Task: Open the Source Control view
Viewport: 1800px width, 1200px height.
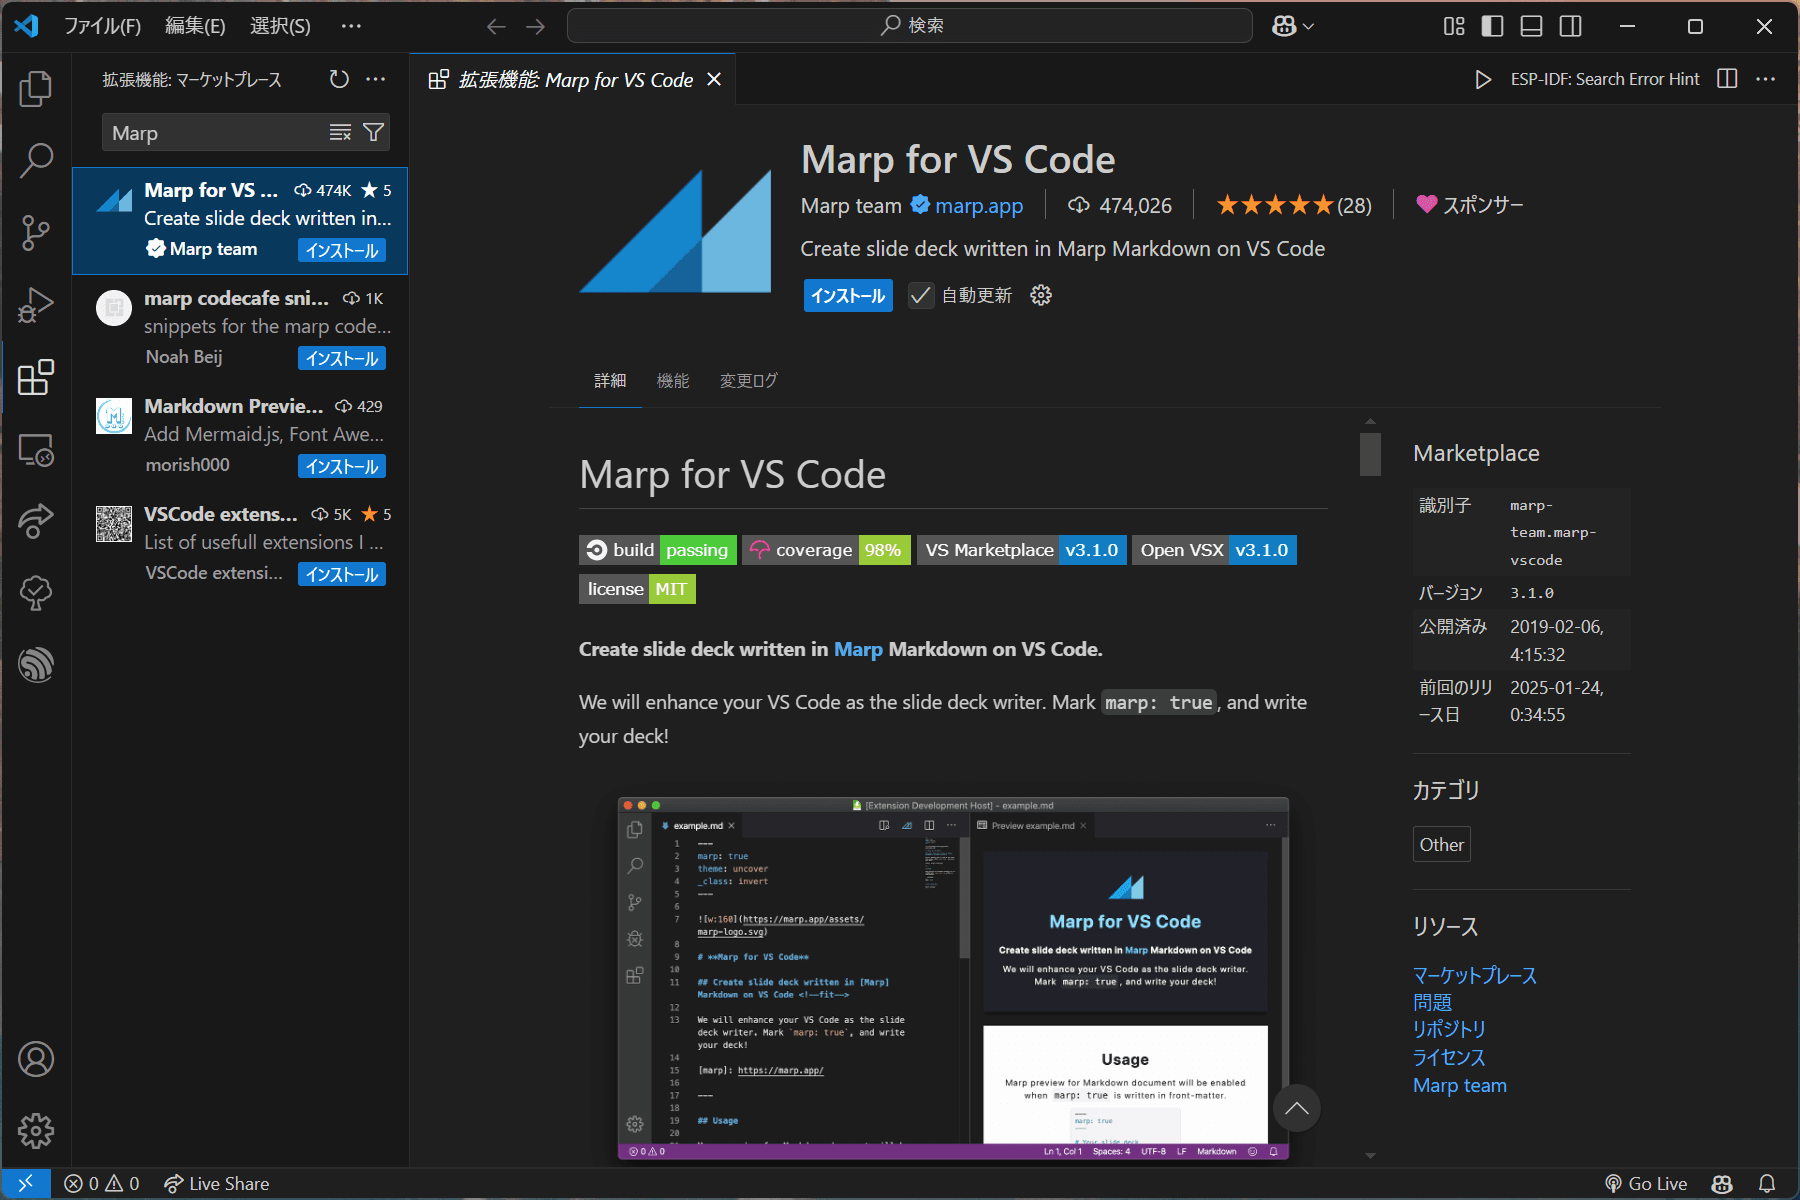Action: [36, 232]
